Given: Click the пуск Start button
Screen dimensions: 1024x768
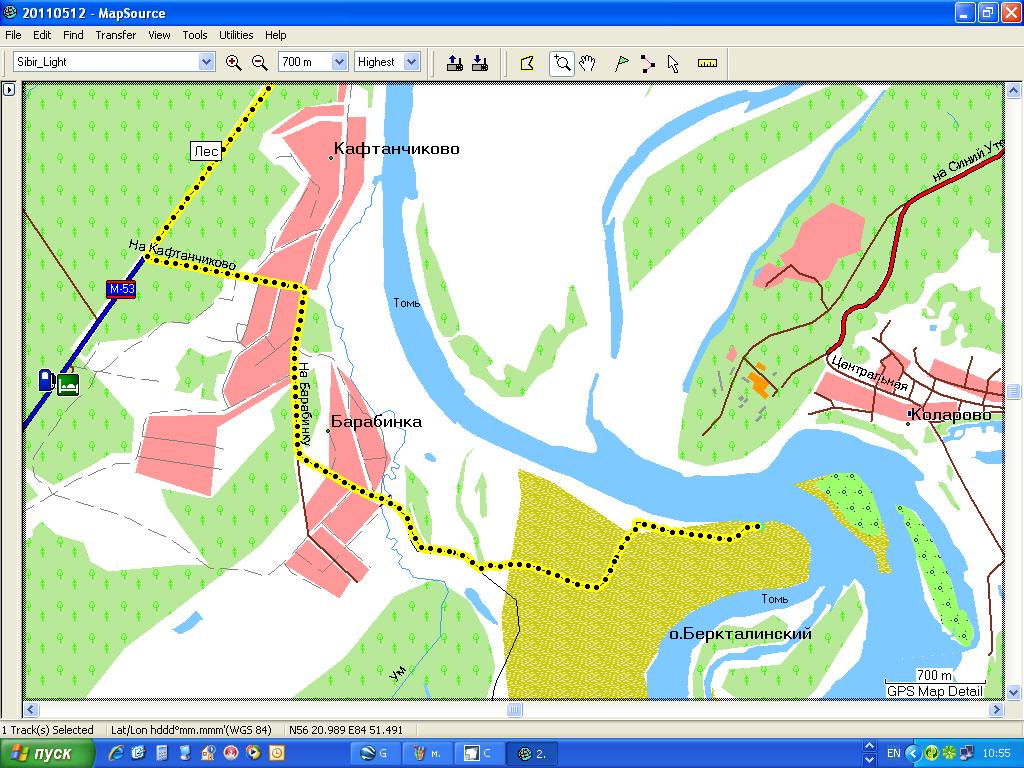Looking at the screenshot, I should point(48,753).
